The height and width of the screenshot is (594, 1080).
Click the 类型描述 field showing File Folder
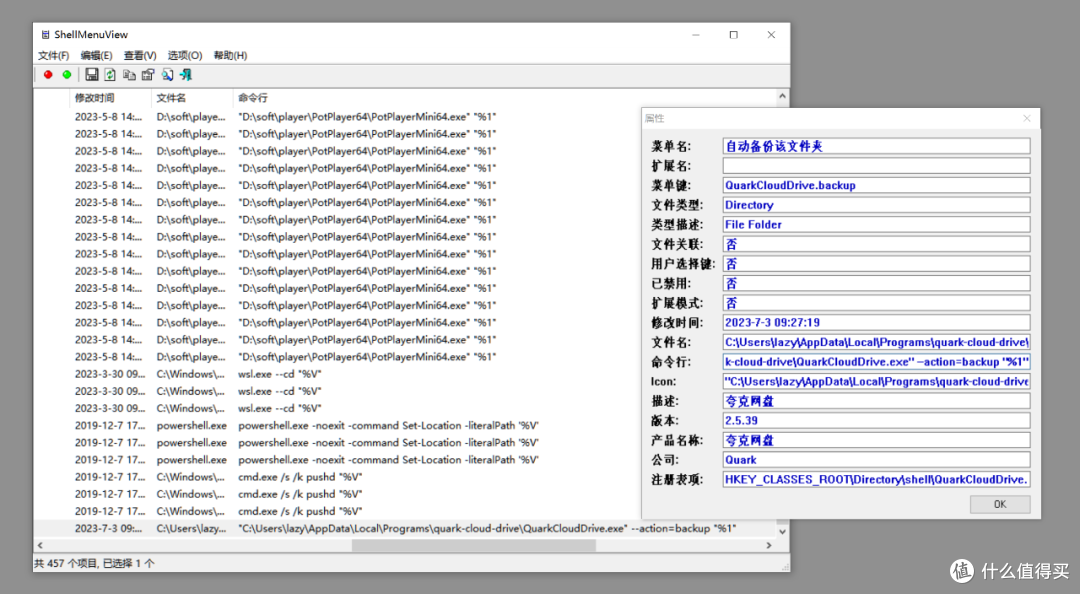click(x=876, y=225)
